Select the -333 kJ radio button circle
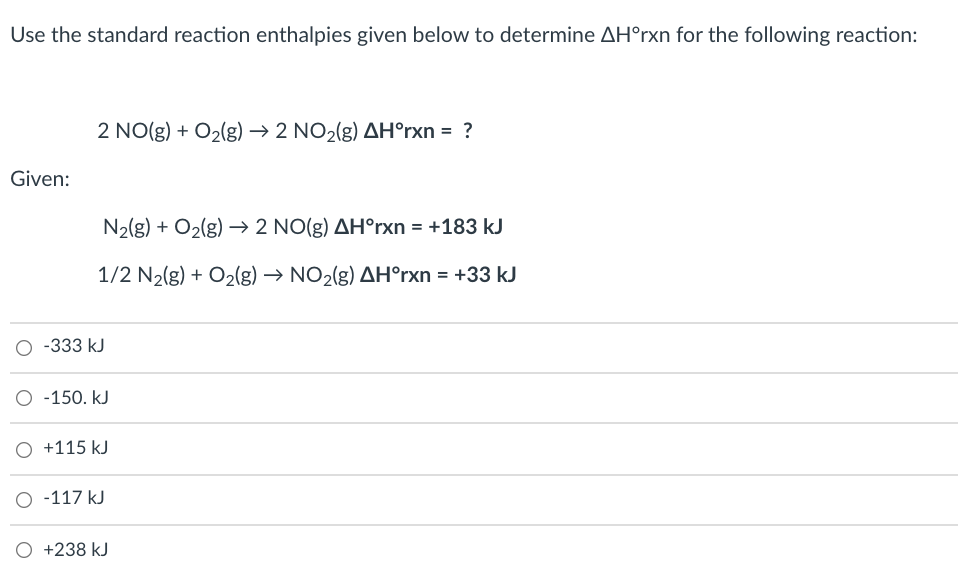Screen dimensions: 958x586 pyautogui.click(x=24, y=348)
